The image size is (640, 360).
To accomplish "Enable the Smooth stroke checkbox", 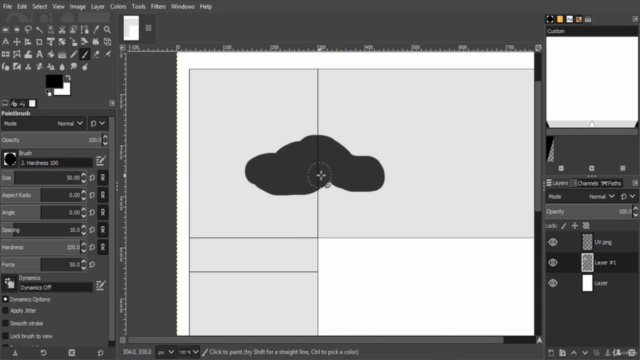I will [x=5, y=323].
